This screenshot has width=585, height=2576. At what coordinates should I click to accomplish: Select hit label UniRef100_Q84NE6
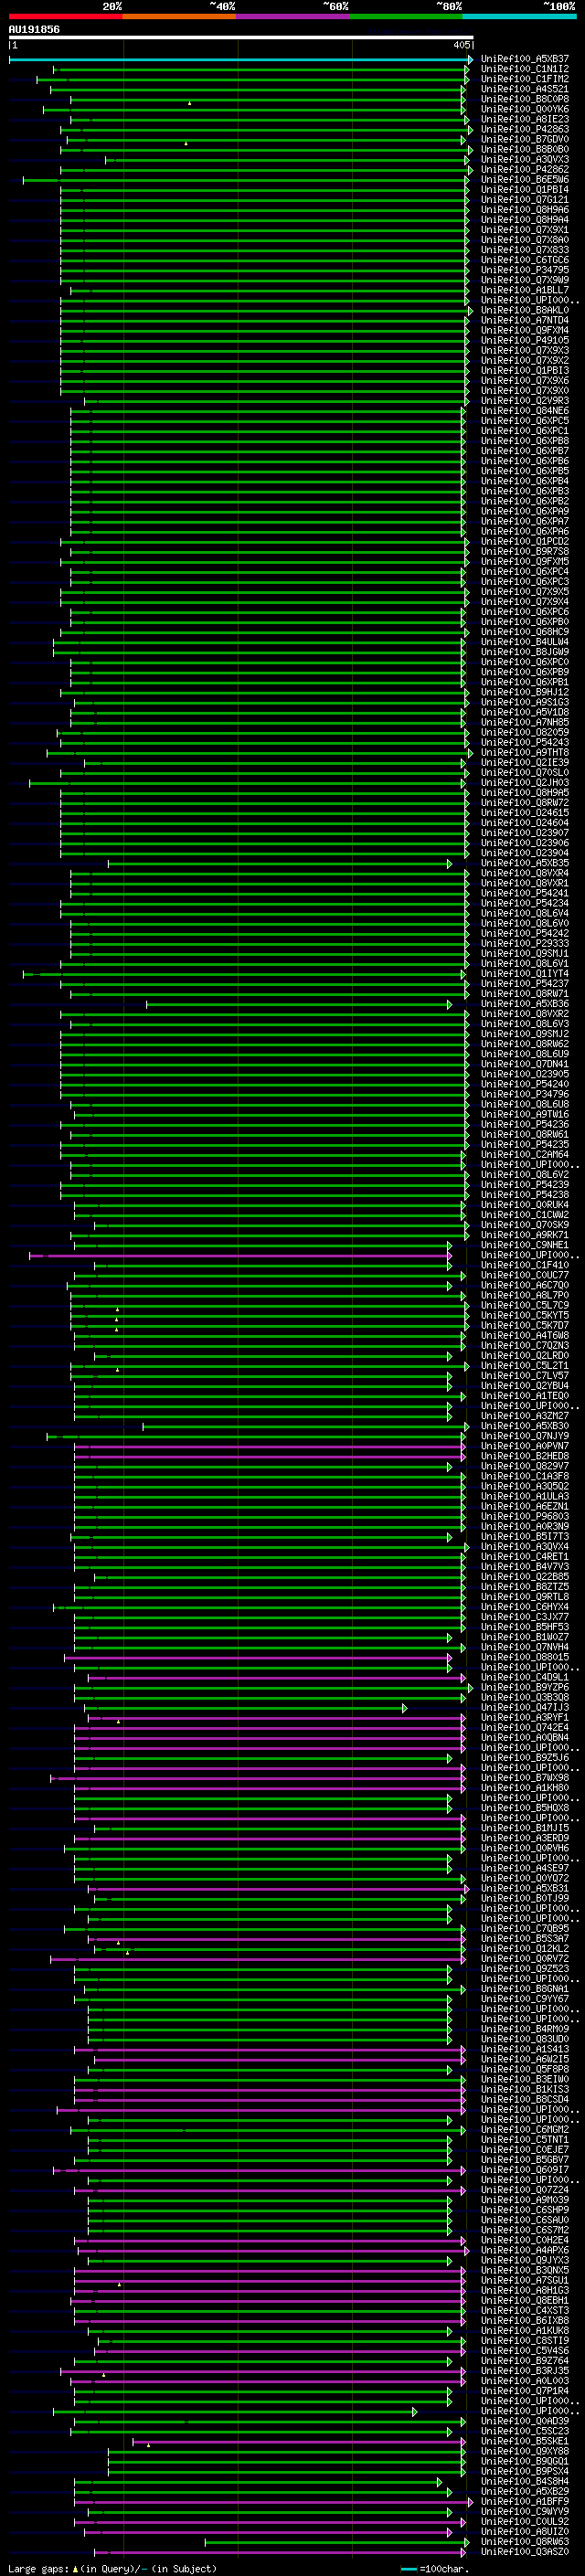tap(525, 411)
